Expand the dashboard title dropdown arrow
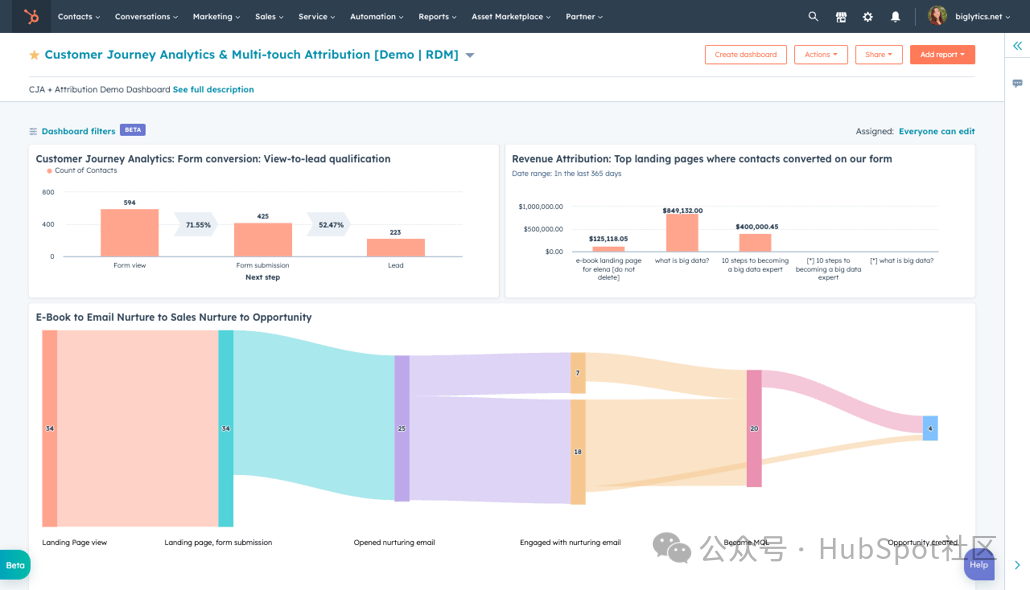This screenshot has height=590, width=1030. point(470,56)
